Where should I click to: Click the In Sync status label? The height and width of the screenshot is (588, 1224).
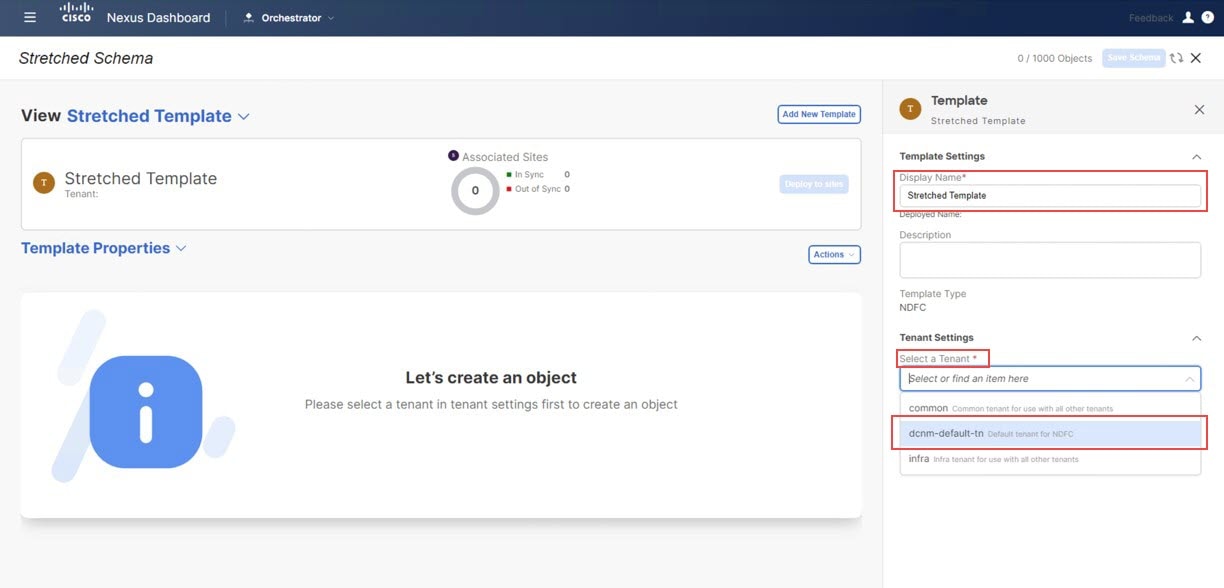529,175
